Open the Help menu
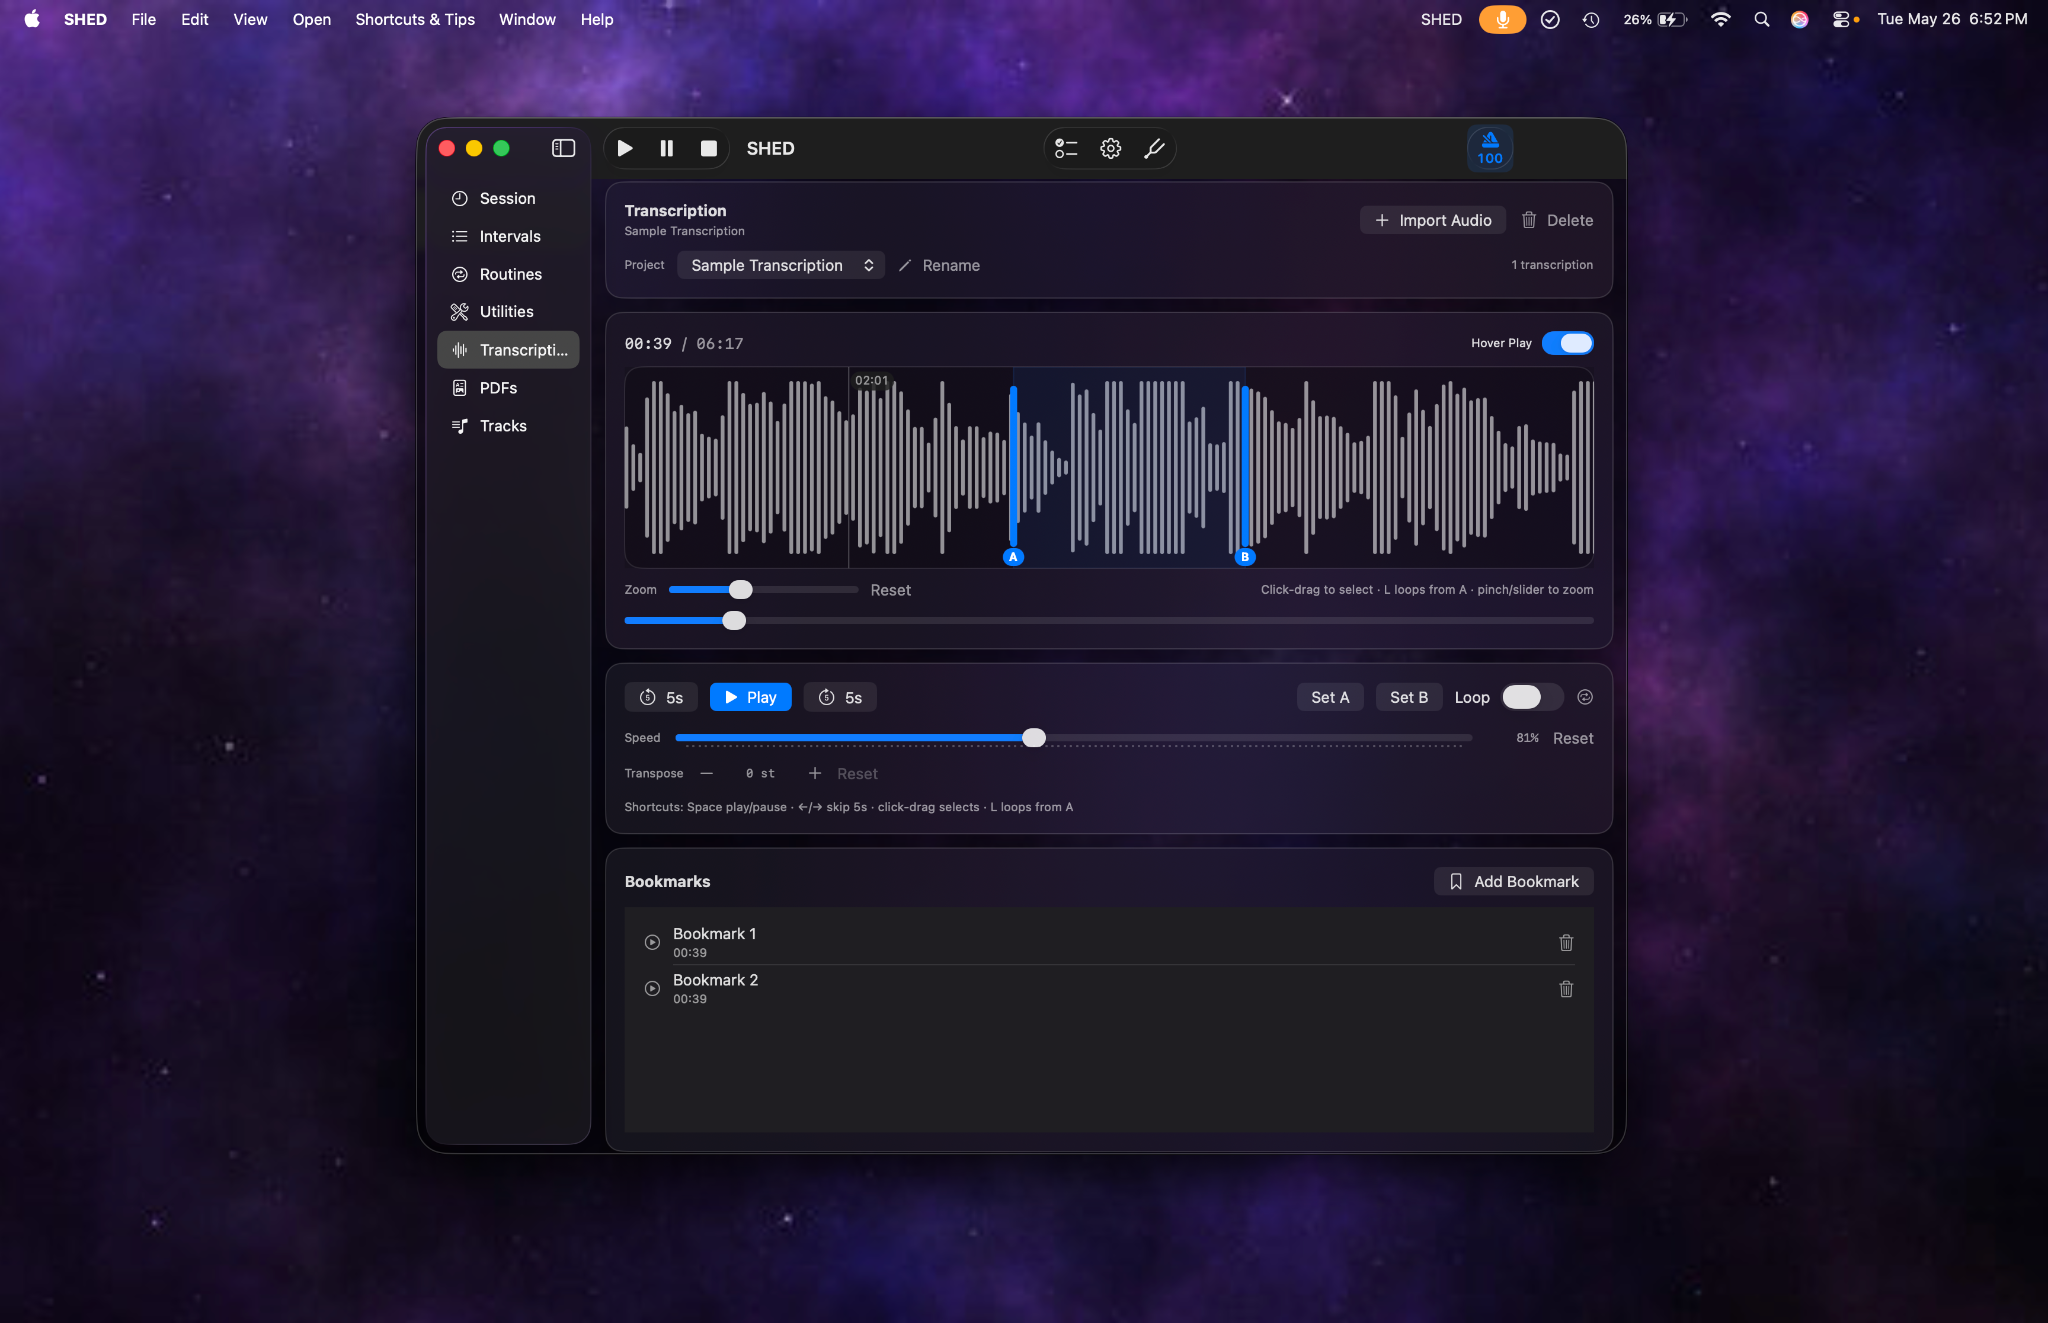Image resolution: width=2048 pixels, height=1323 pixels. click(597, 19)
